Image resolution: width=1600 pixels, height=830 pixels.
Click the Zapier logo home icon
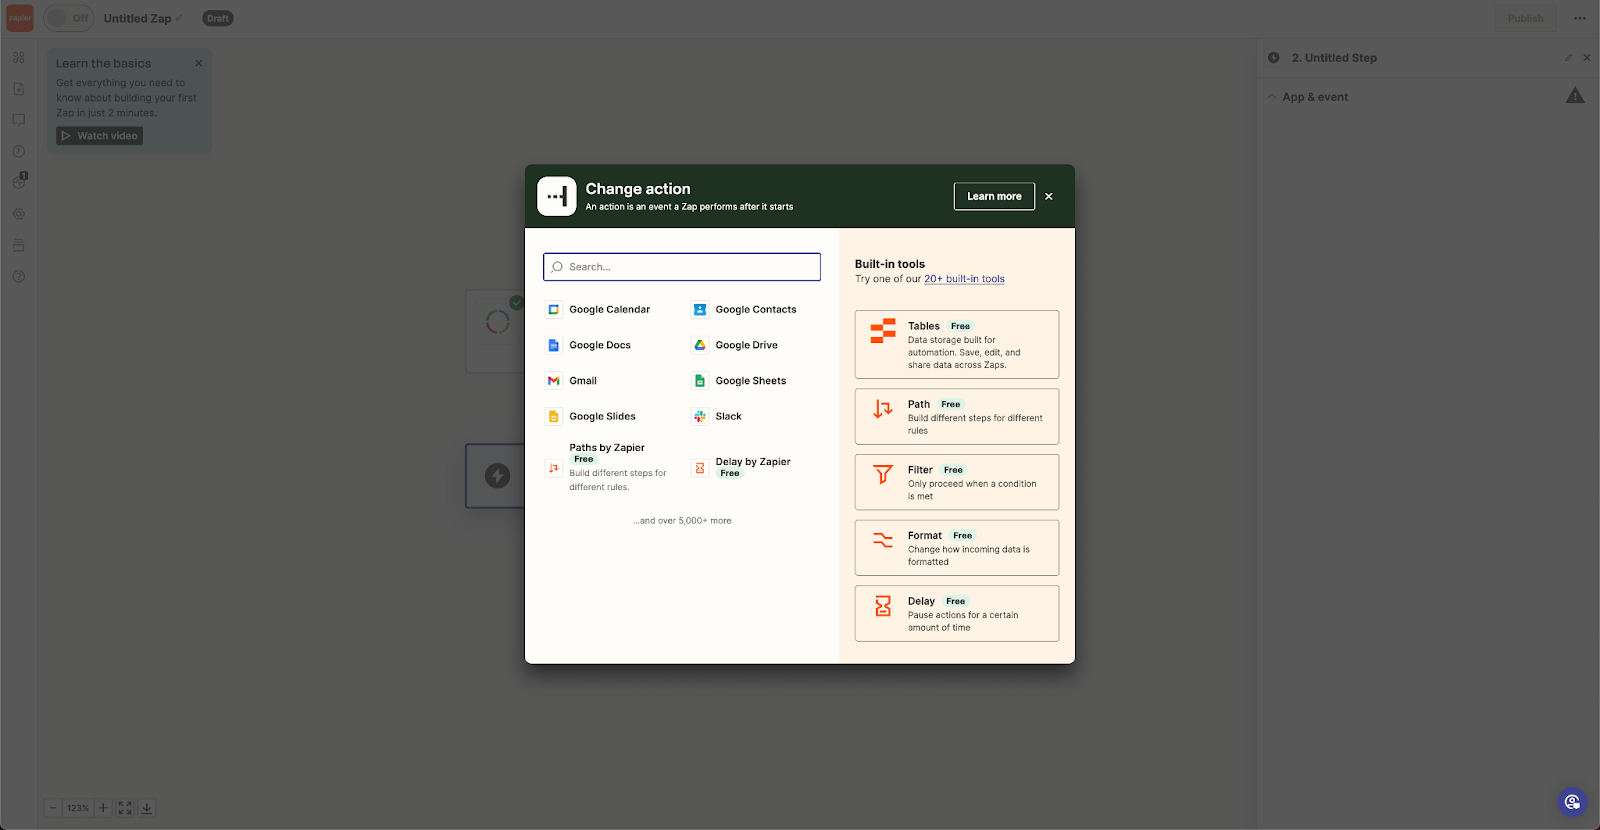coord(20,18)
